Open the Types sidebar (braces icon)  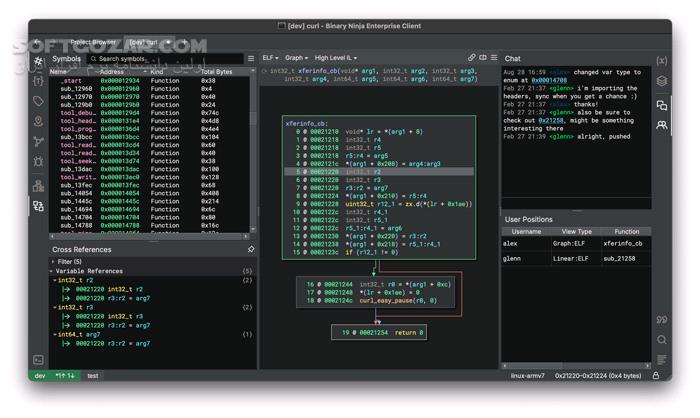(x=38, y=81)
